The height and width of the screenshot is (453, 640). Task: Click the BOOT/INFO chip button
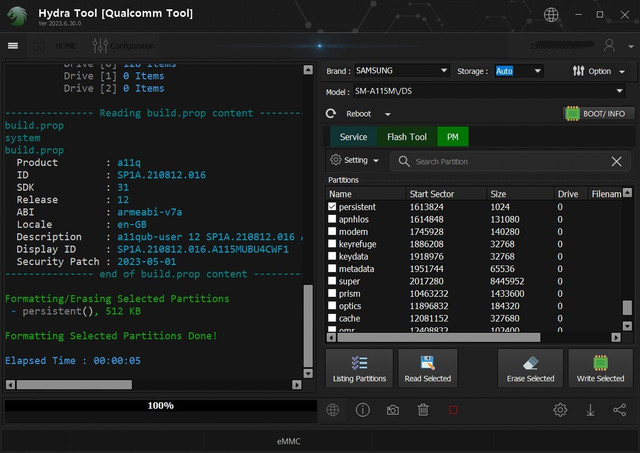click(599, 113)
